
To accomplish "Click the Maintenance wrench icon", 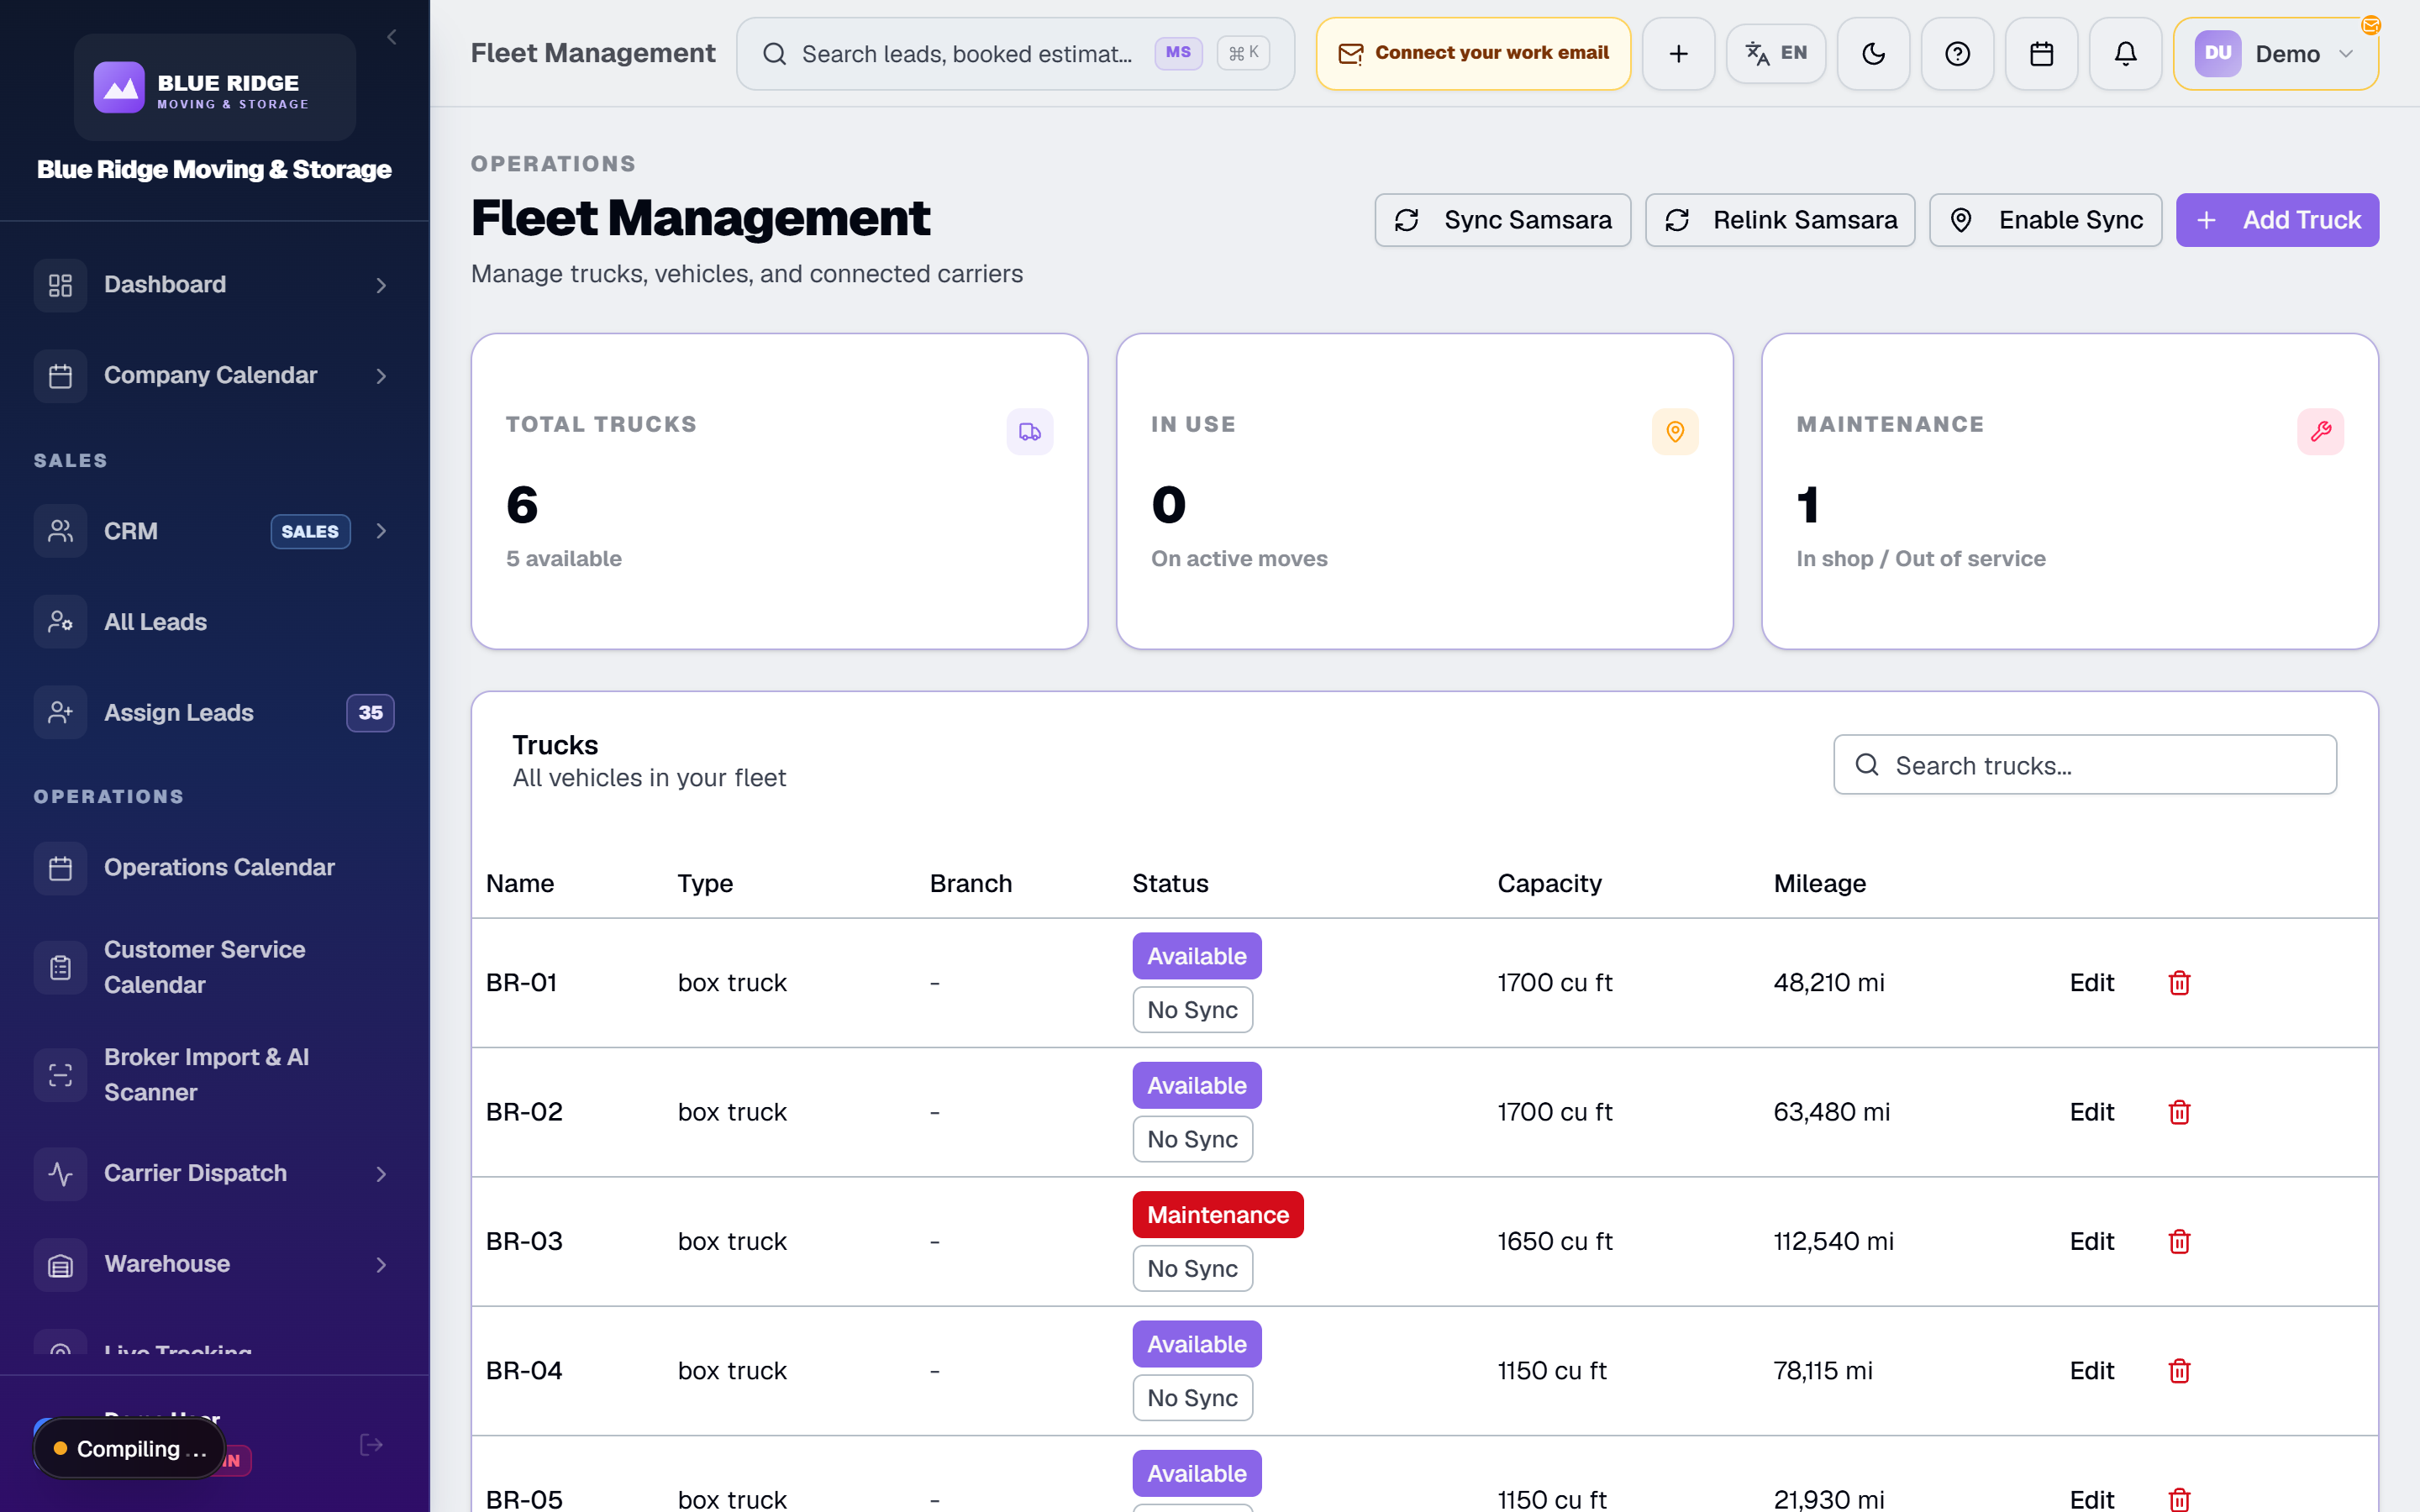I will point(2320,432).
